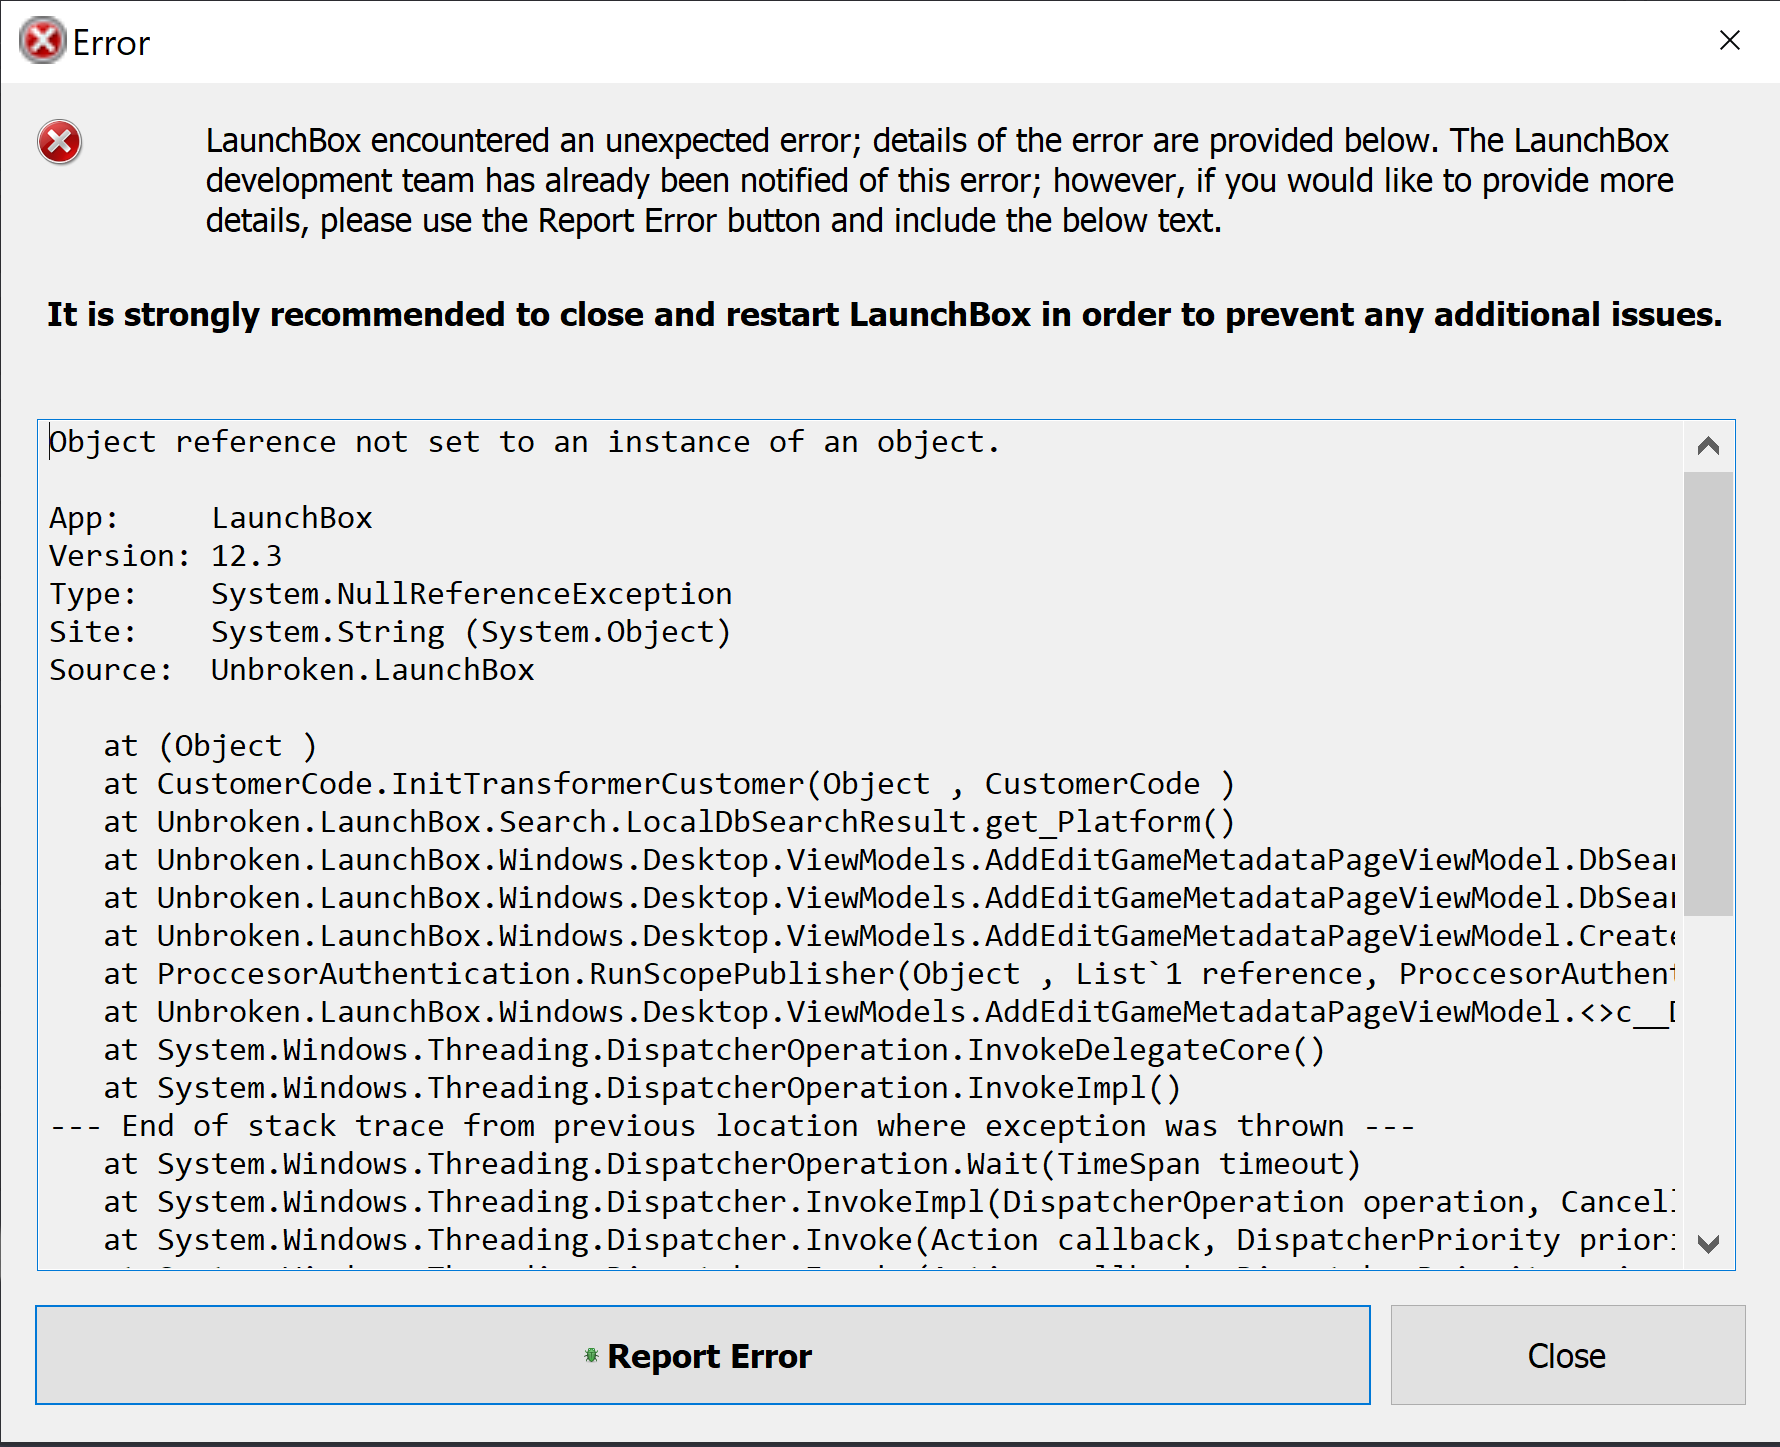This screenshot has width=1780, height=1447.
Task: Click the red error icon beside the message
Action: pyautogui.click(x=60, y=142)
